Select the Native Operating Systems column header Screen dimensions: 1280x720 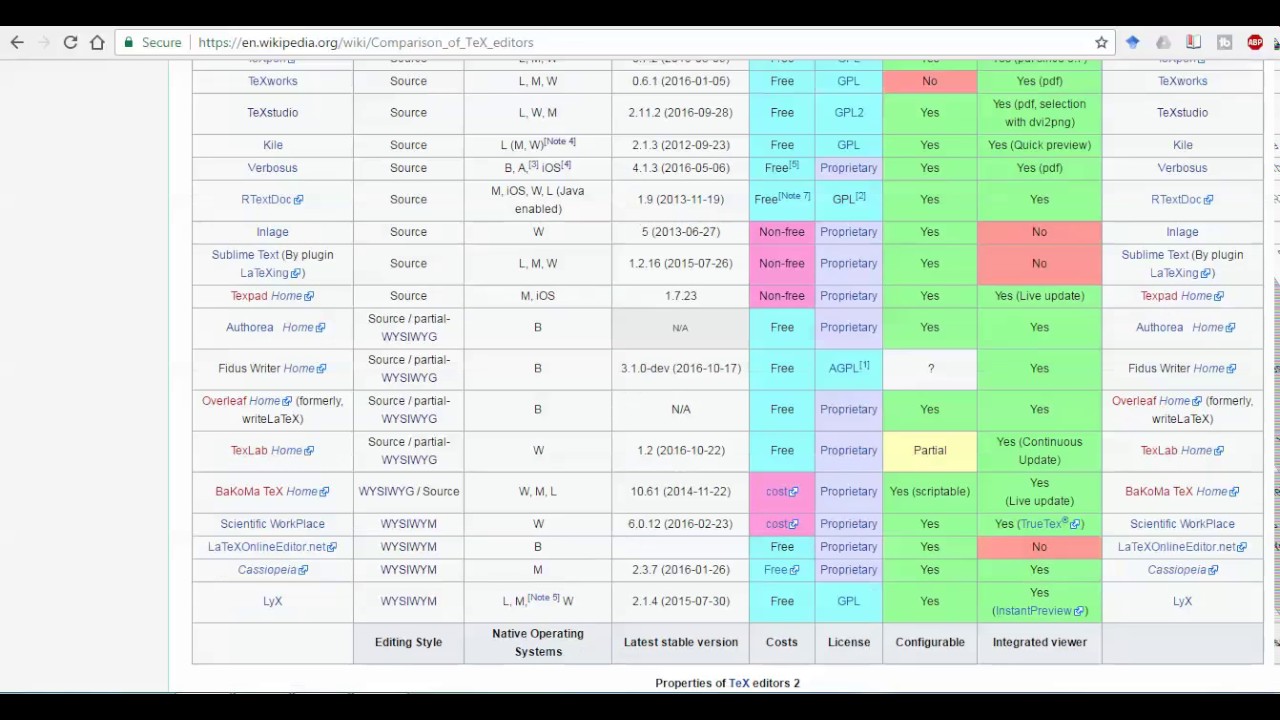tap(538, 642)
